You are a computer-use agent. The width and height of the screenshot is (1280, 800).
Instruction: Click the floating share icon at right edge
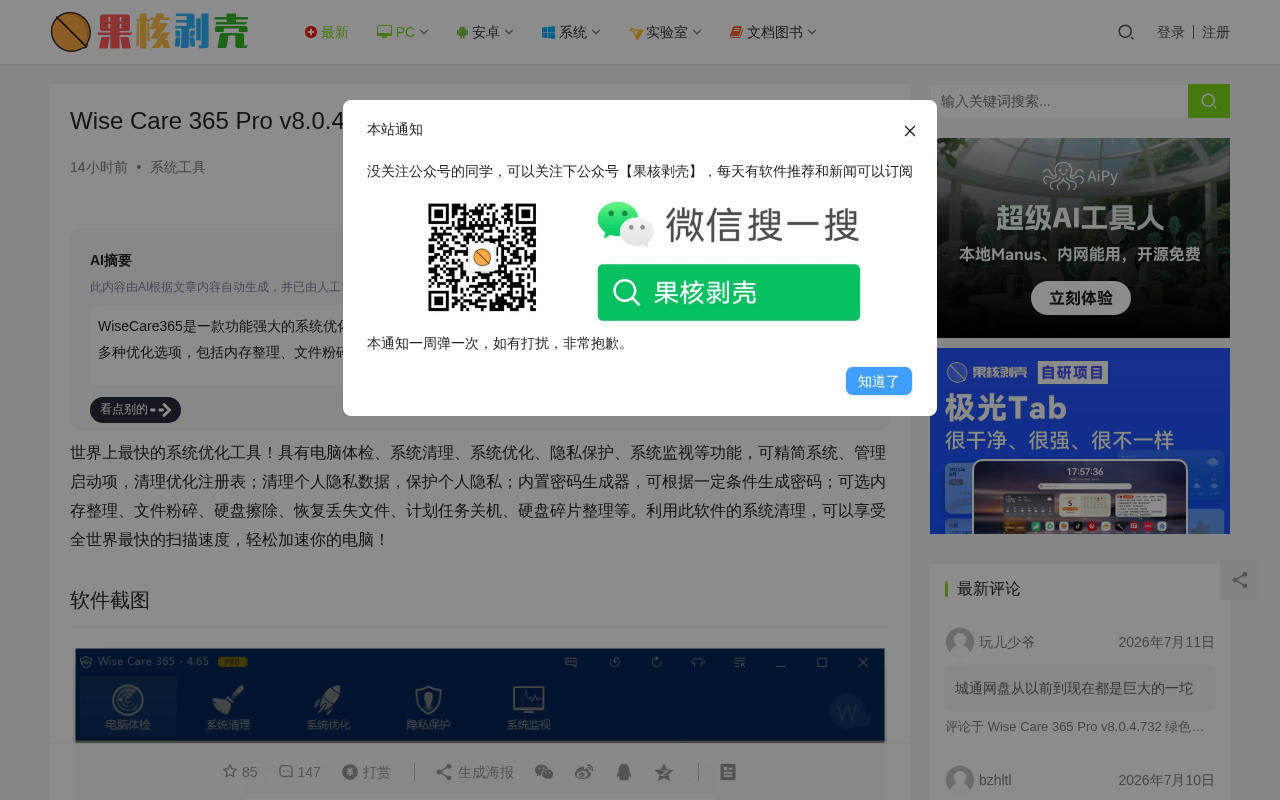(1240, 580)
